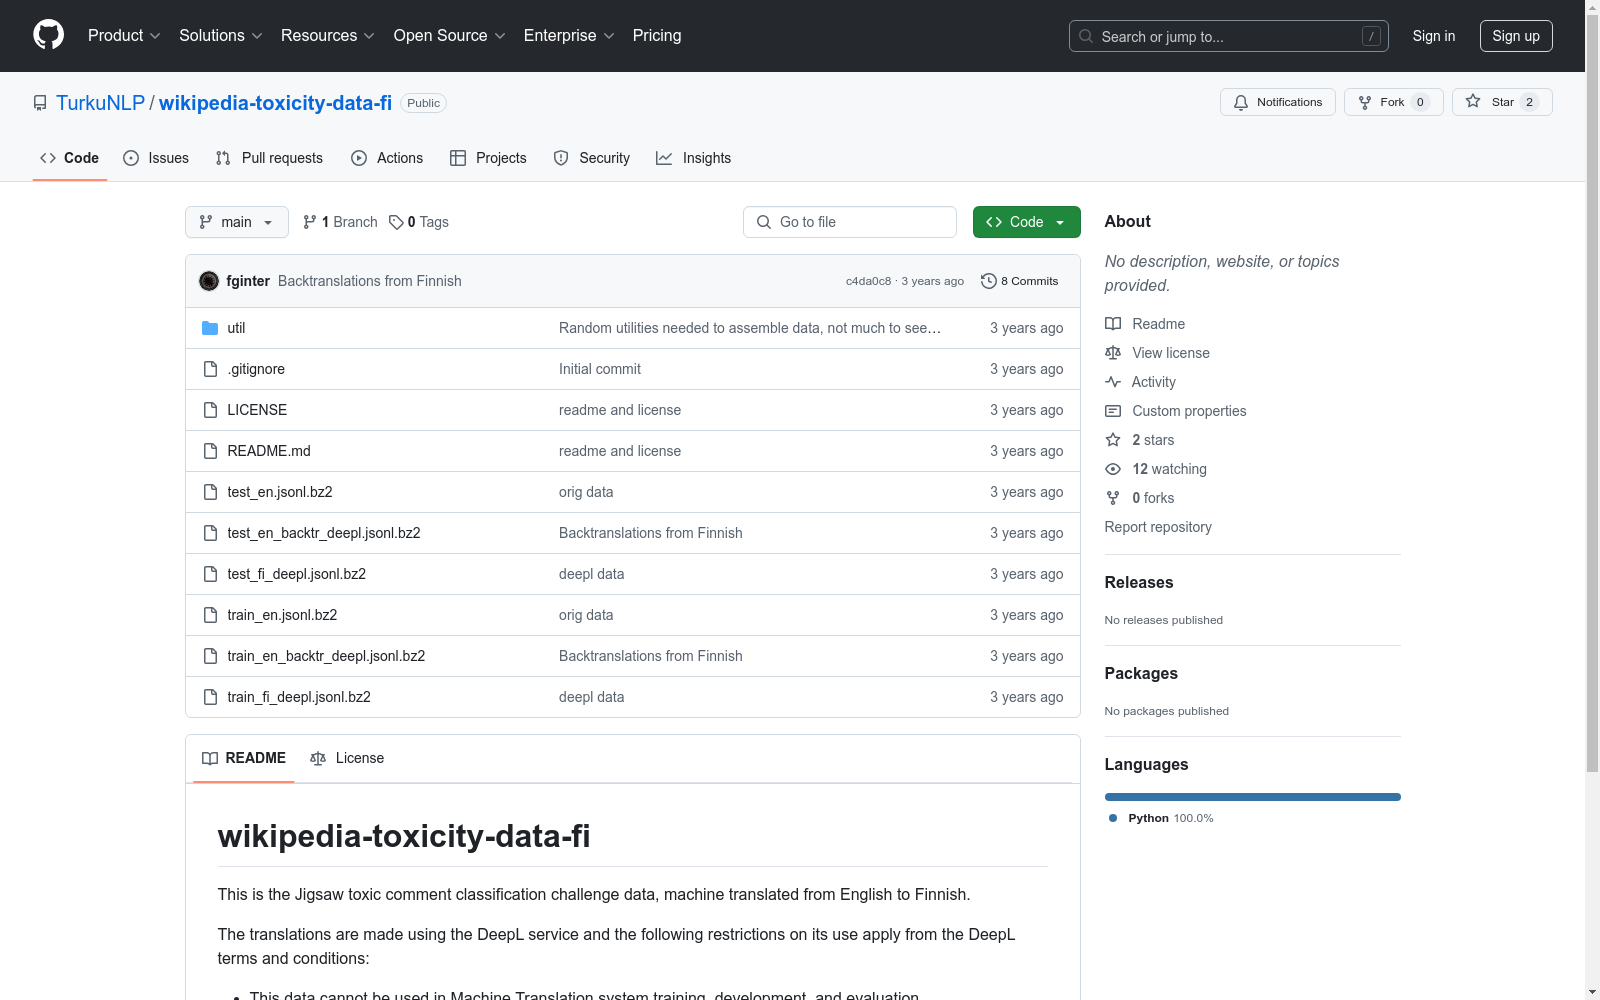Click the file icon next to train_en_backtr_deepl.jsonl.bz2
Image resolution: width=1600 pixels, height=1000 pixels.
point(210,656)
